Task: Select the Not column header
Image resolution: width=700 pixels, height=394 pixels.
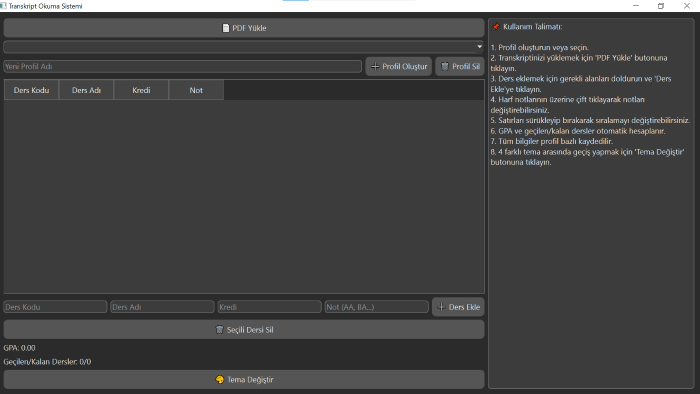Action: (x=196, y=90)
